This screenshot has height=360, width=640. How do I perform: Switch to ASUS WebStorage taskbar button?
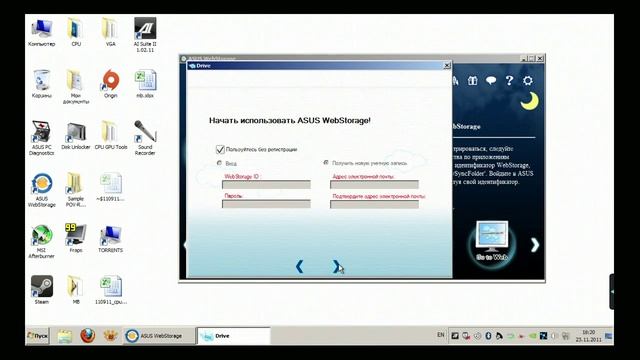(x=159, y=336)
